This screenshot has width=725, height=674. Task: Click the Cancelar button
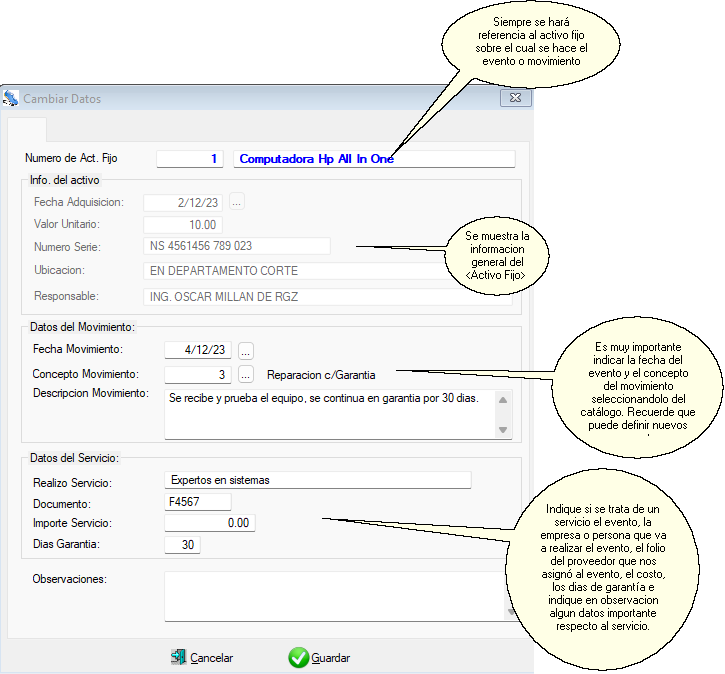pyautogui.click(x=202, y=657)
